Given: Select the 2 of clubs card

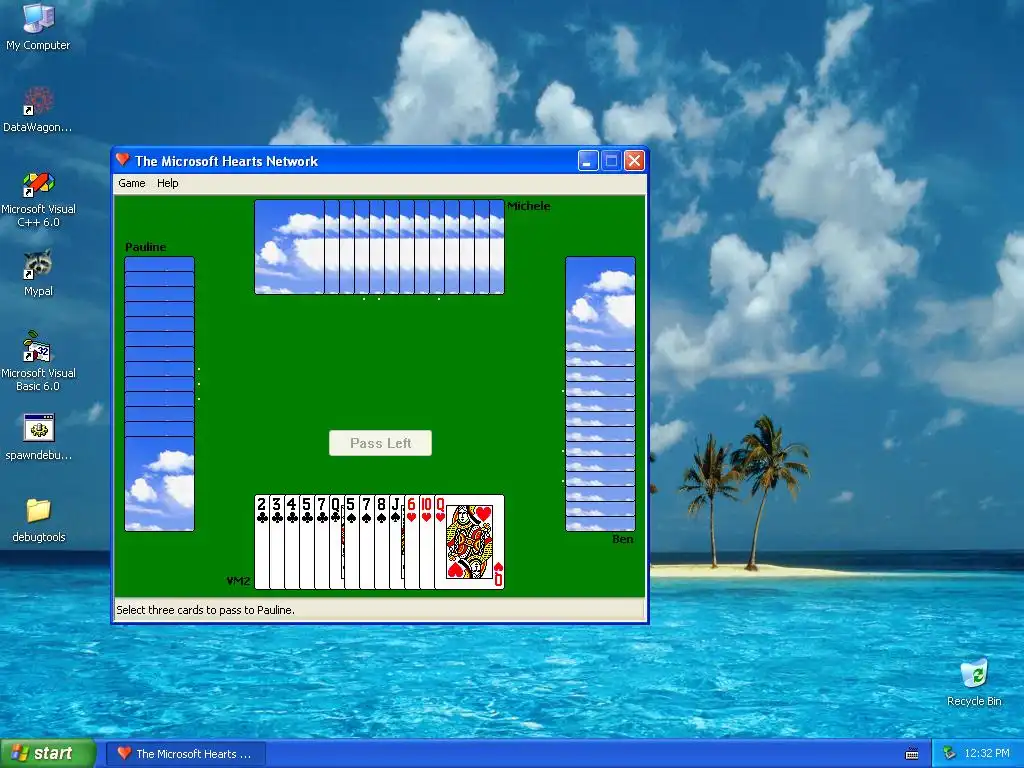Looking at the screenshot, I should coord(262,542).
